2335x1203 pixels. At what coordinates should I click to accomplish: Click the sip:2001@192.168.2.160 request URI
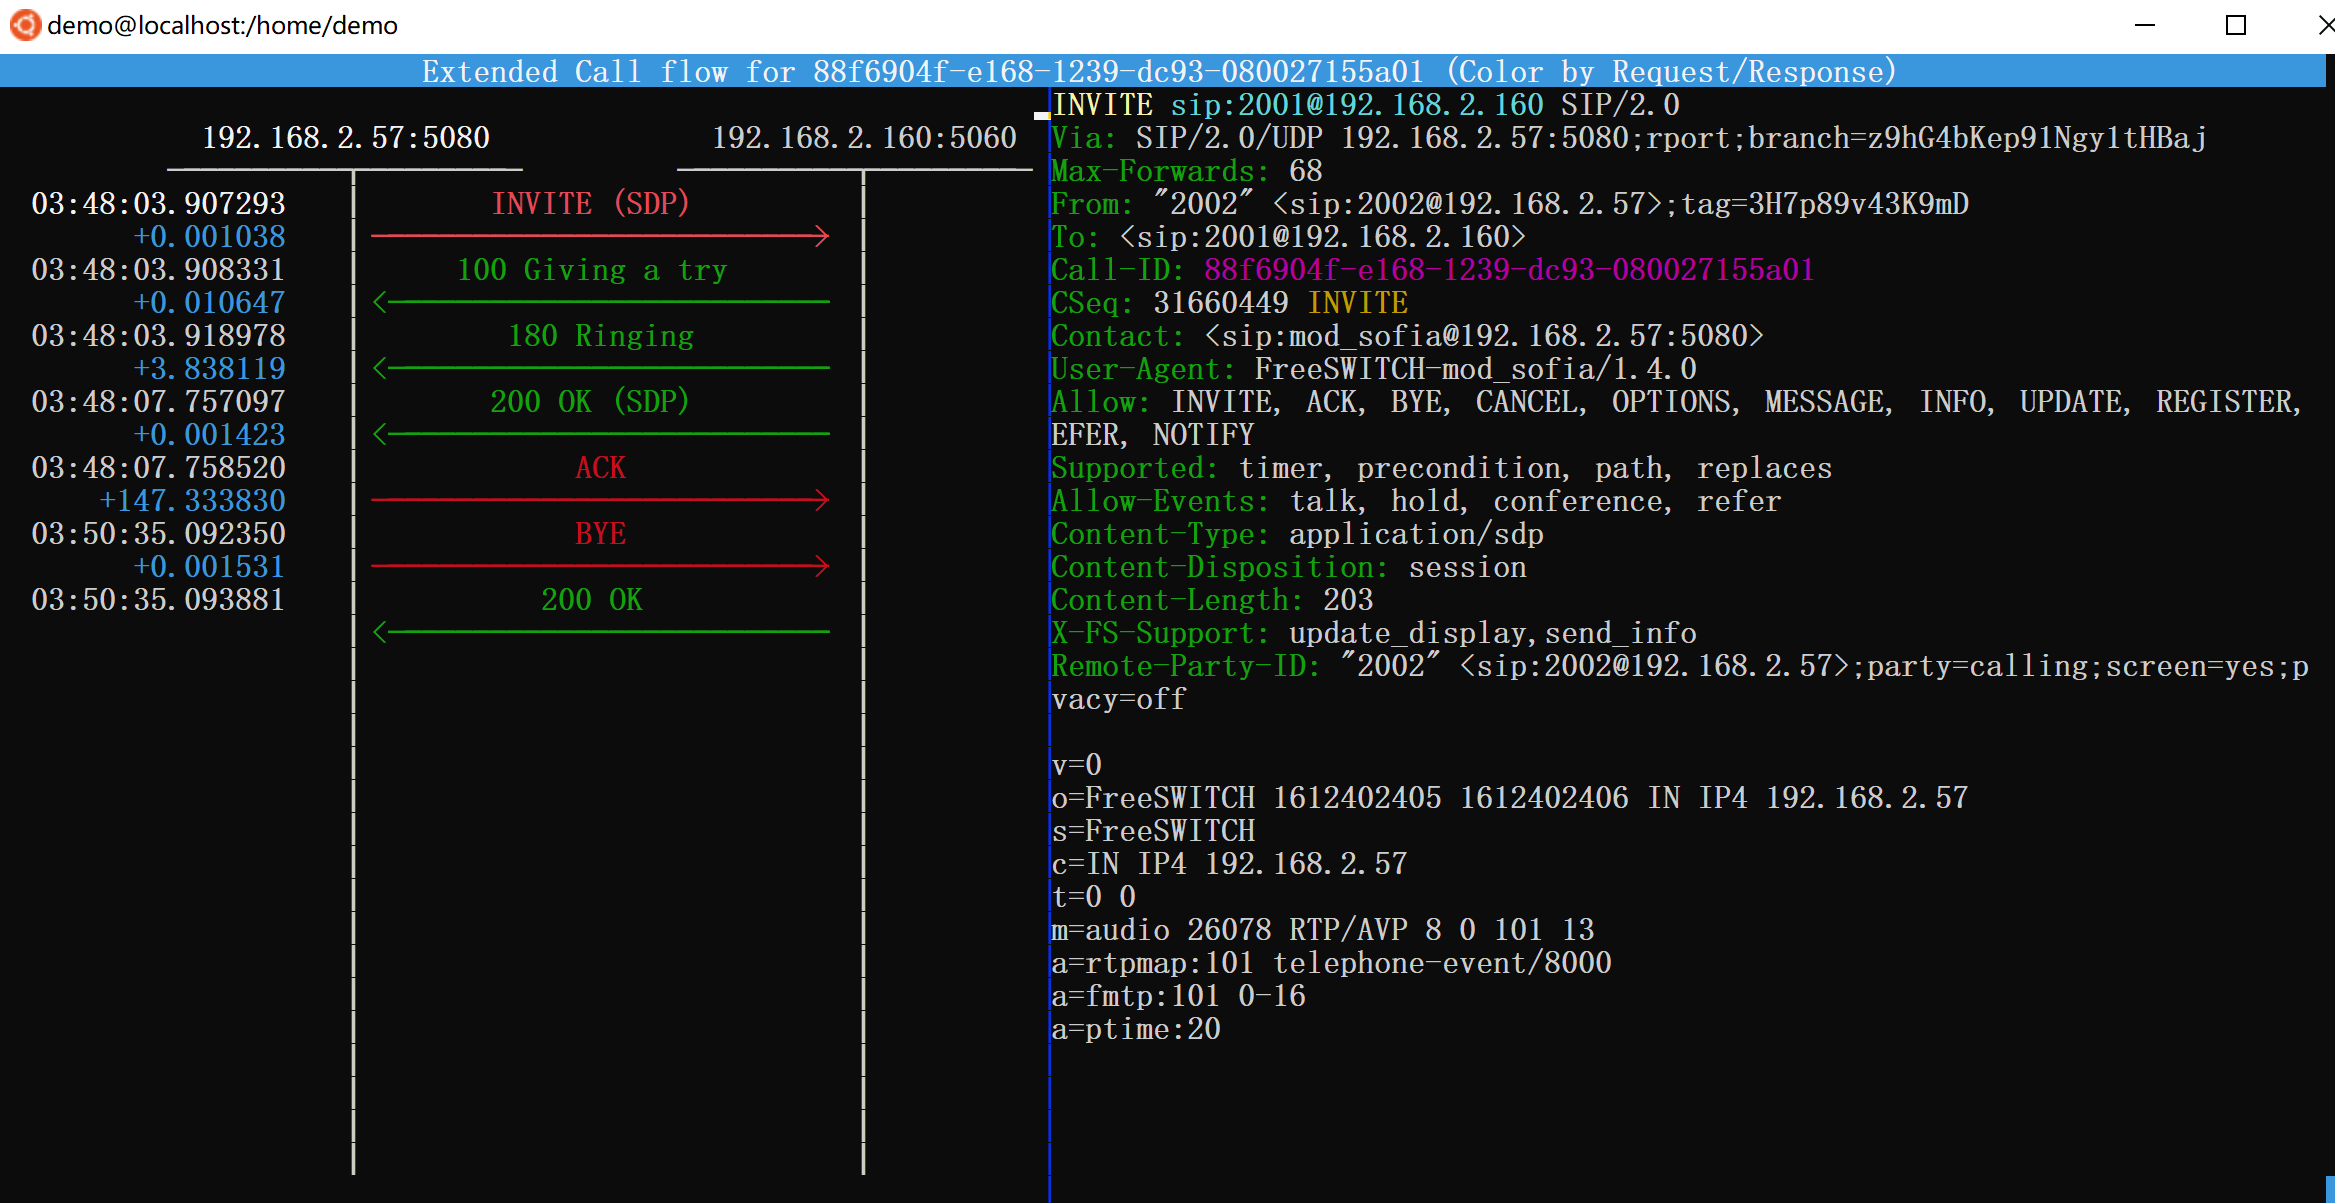pos(1357,105)
